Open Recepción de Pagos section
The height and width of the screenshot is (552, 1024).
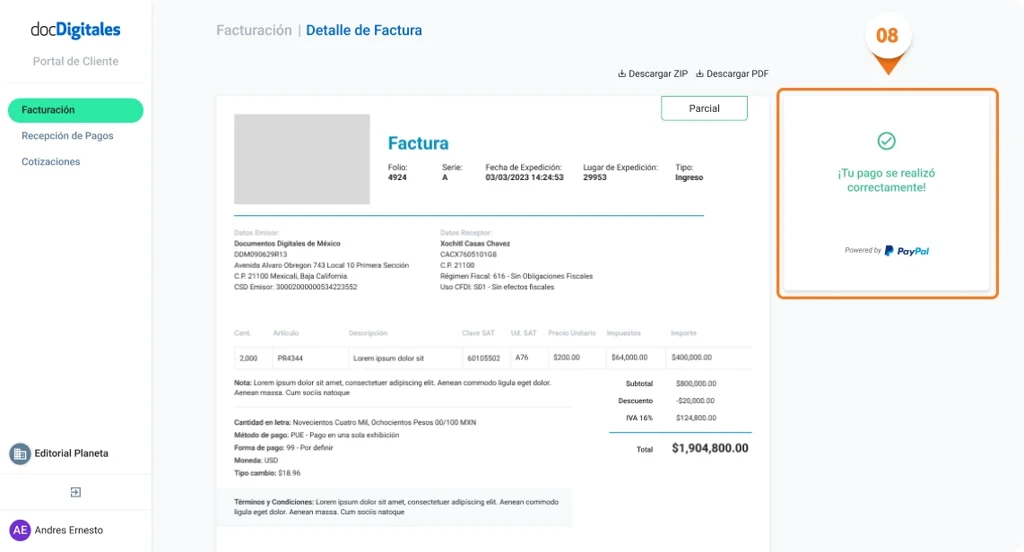(67, 136)
